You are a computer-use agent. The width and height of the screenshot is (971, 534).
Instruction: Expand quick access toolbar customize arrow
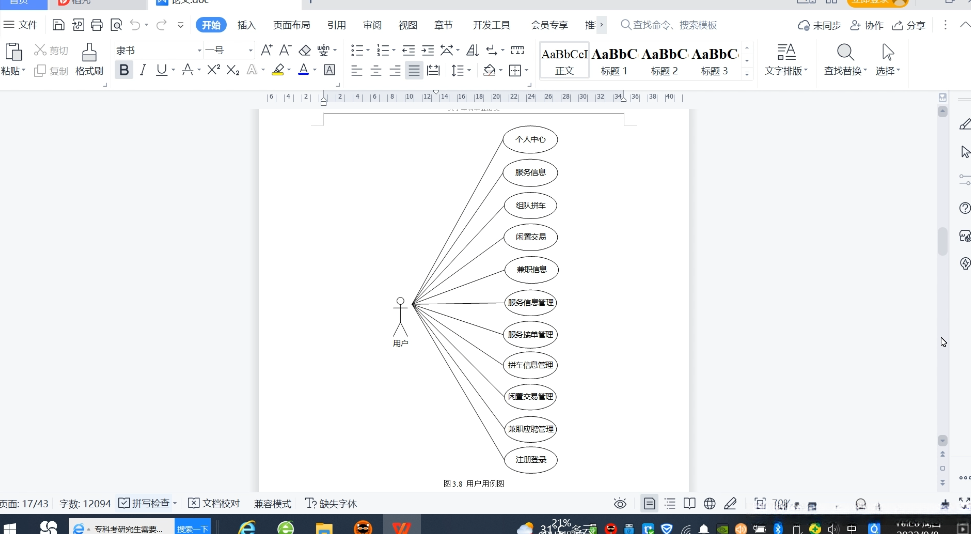pos(180,25)
